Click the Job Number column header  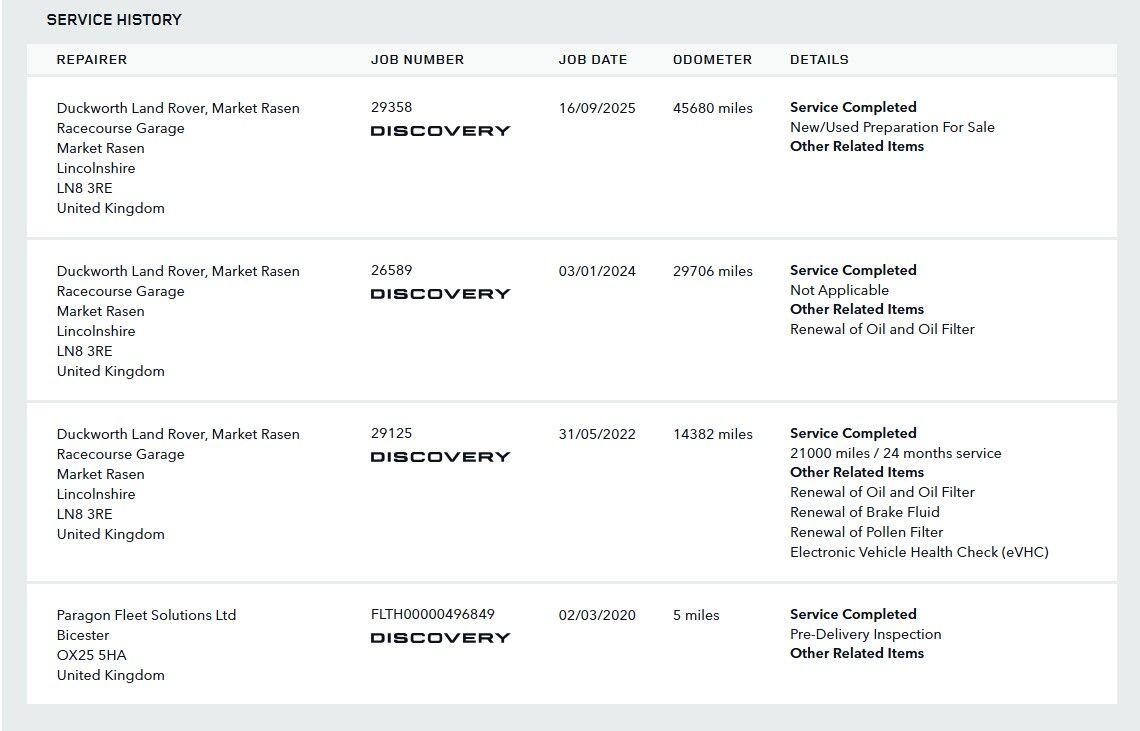coord(417,59)
